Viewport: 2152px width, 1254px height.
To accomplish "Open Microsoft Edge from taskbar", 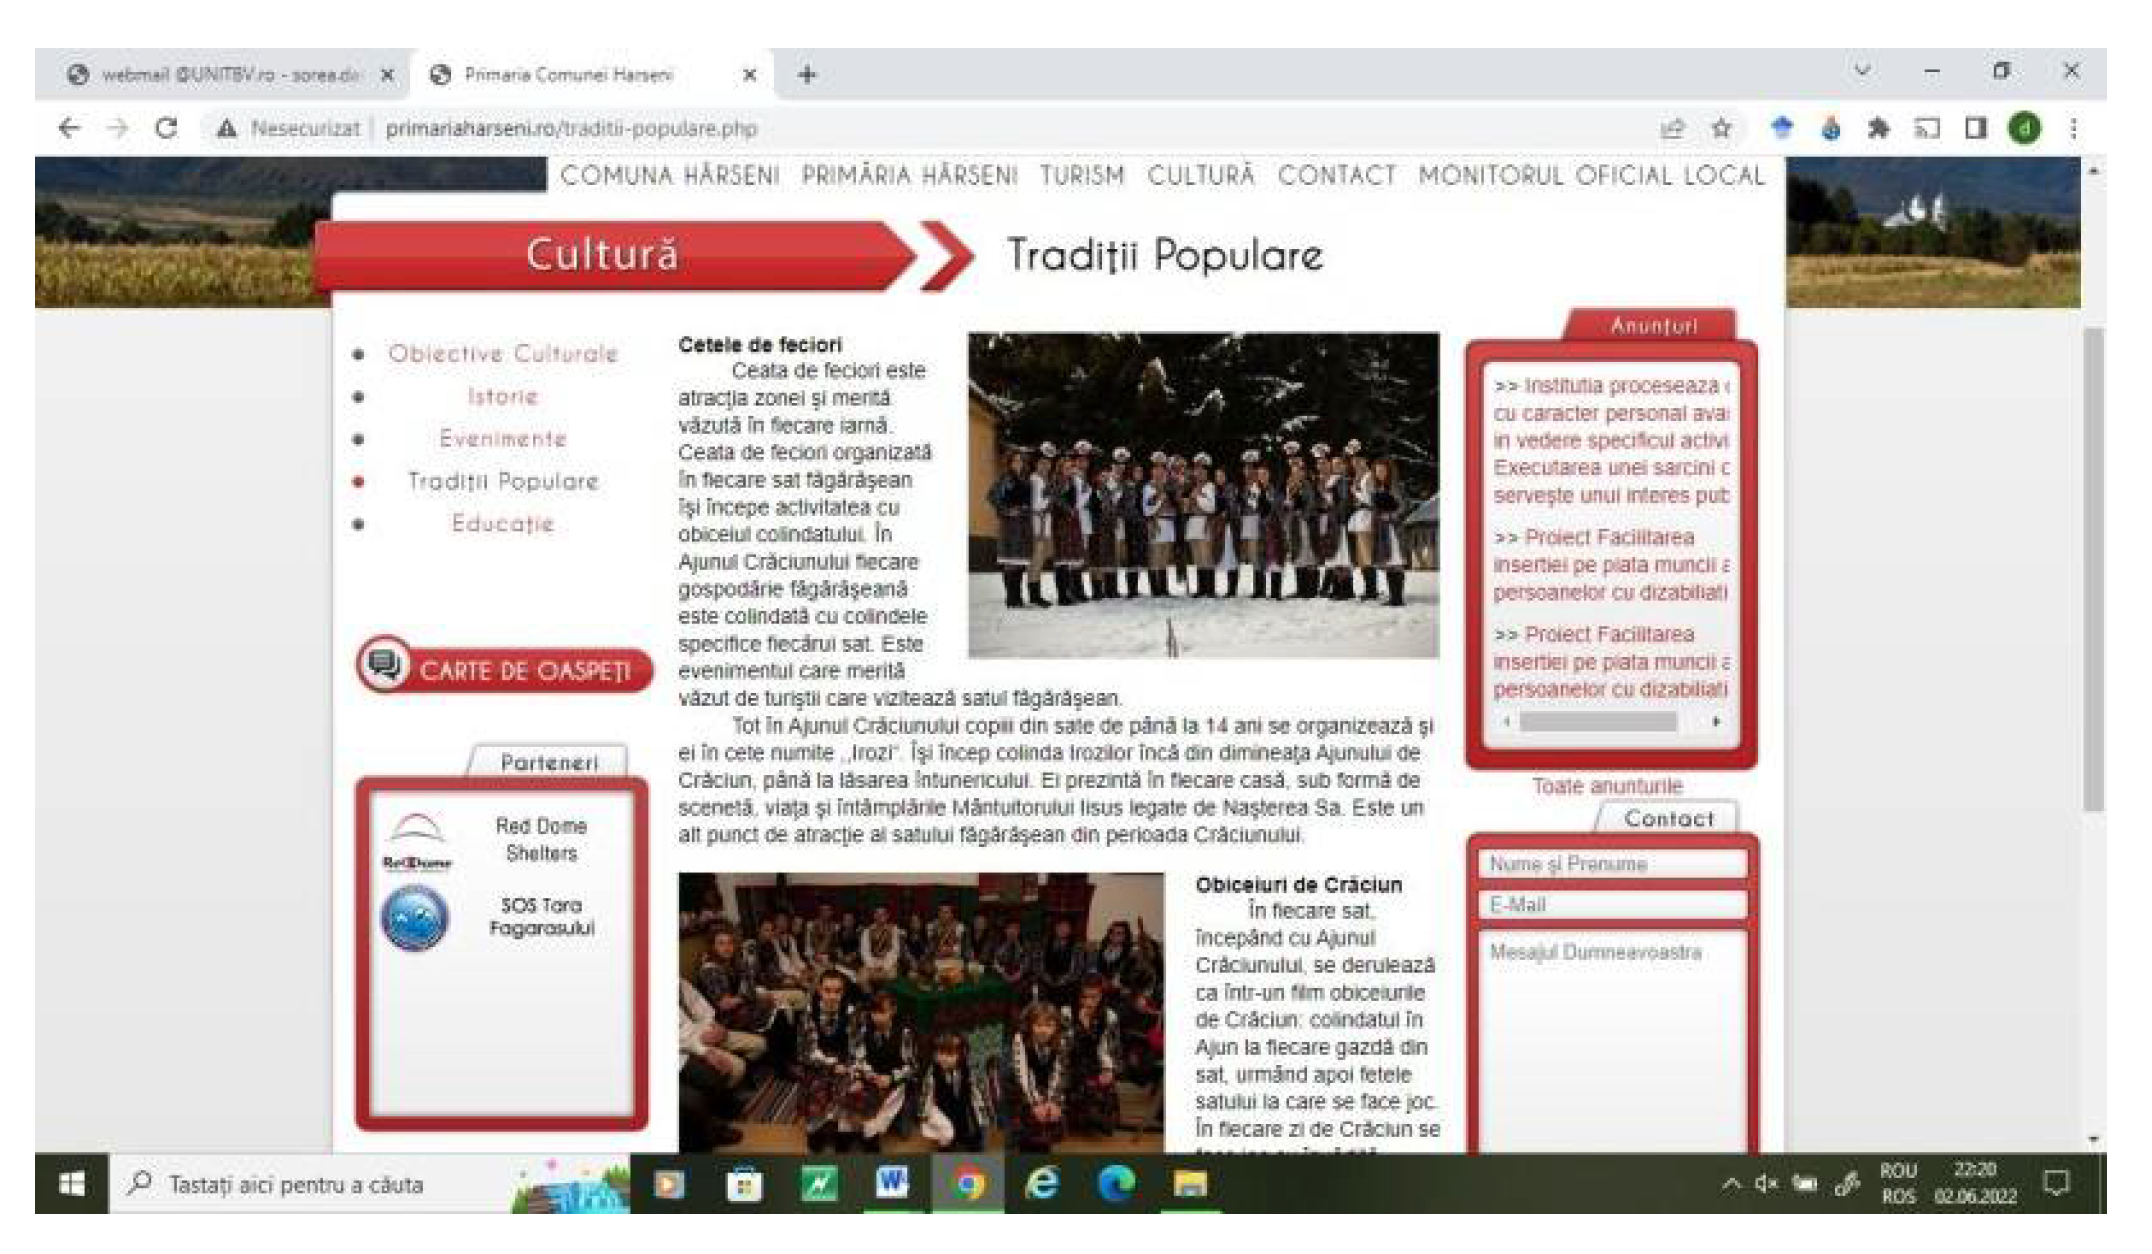I will click(1116, 1184).
